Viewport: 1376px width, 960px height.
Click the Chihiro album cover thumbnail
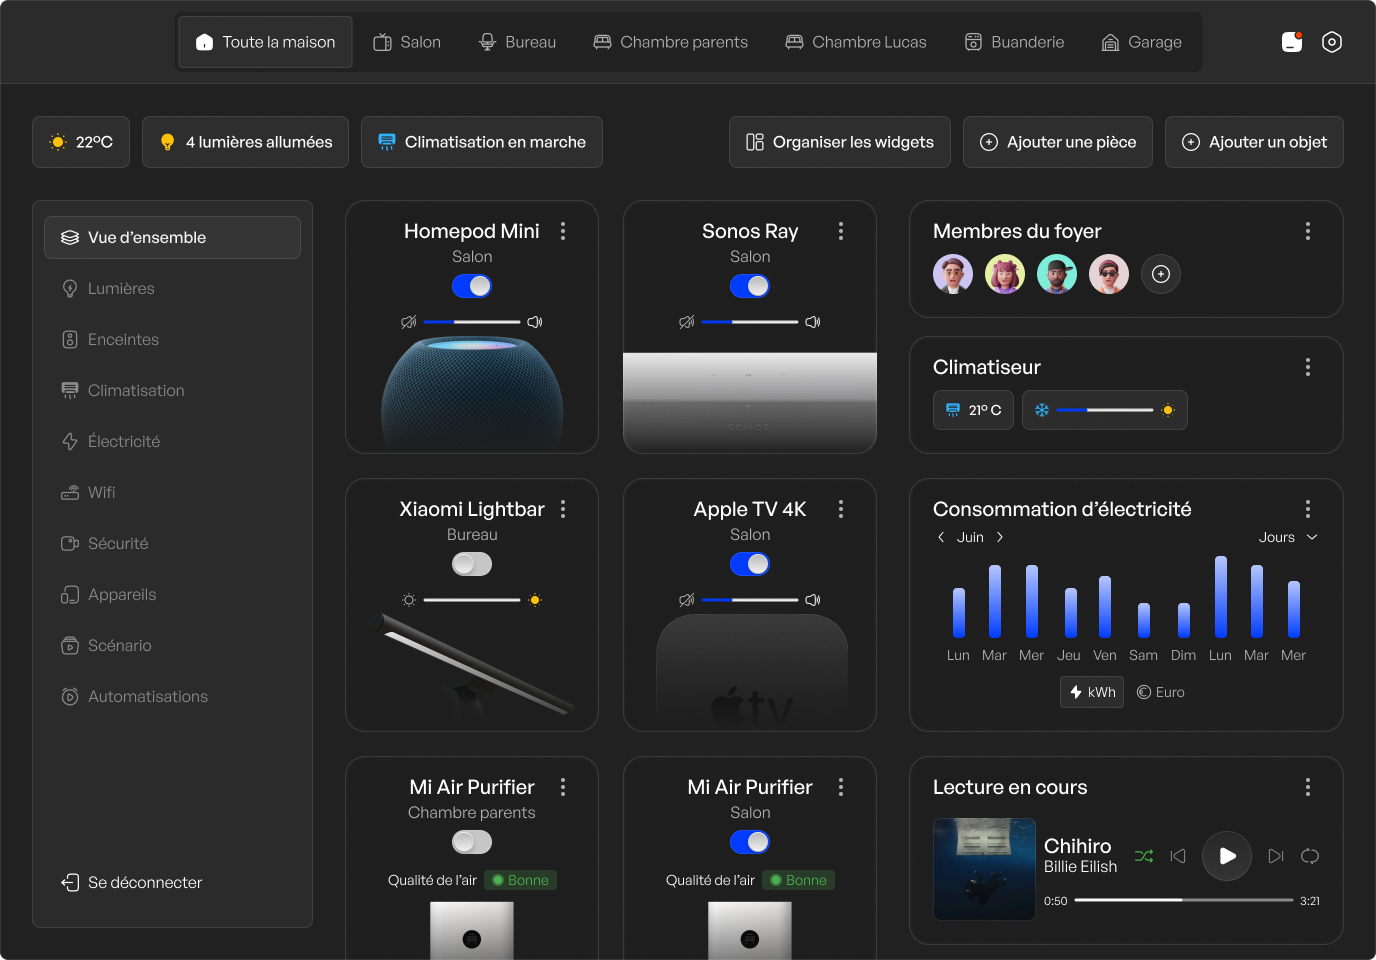[x=984, y=869]
